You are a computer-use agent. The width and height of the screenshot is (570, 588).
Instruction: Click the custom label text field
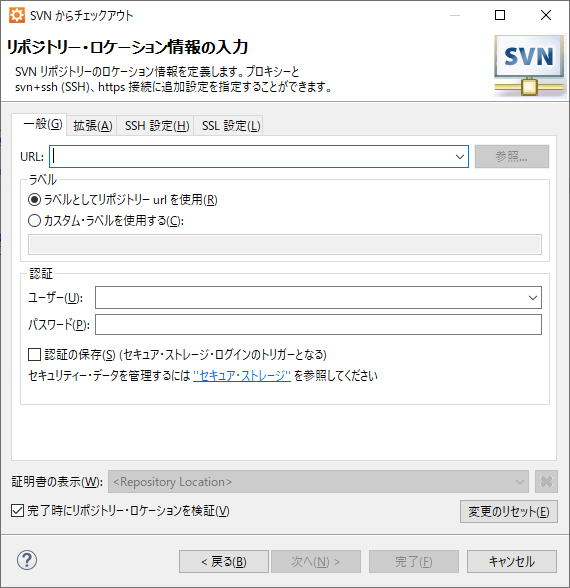click(285, 244)
